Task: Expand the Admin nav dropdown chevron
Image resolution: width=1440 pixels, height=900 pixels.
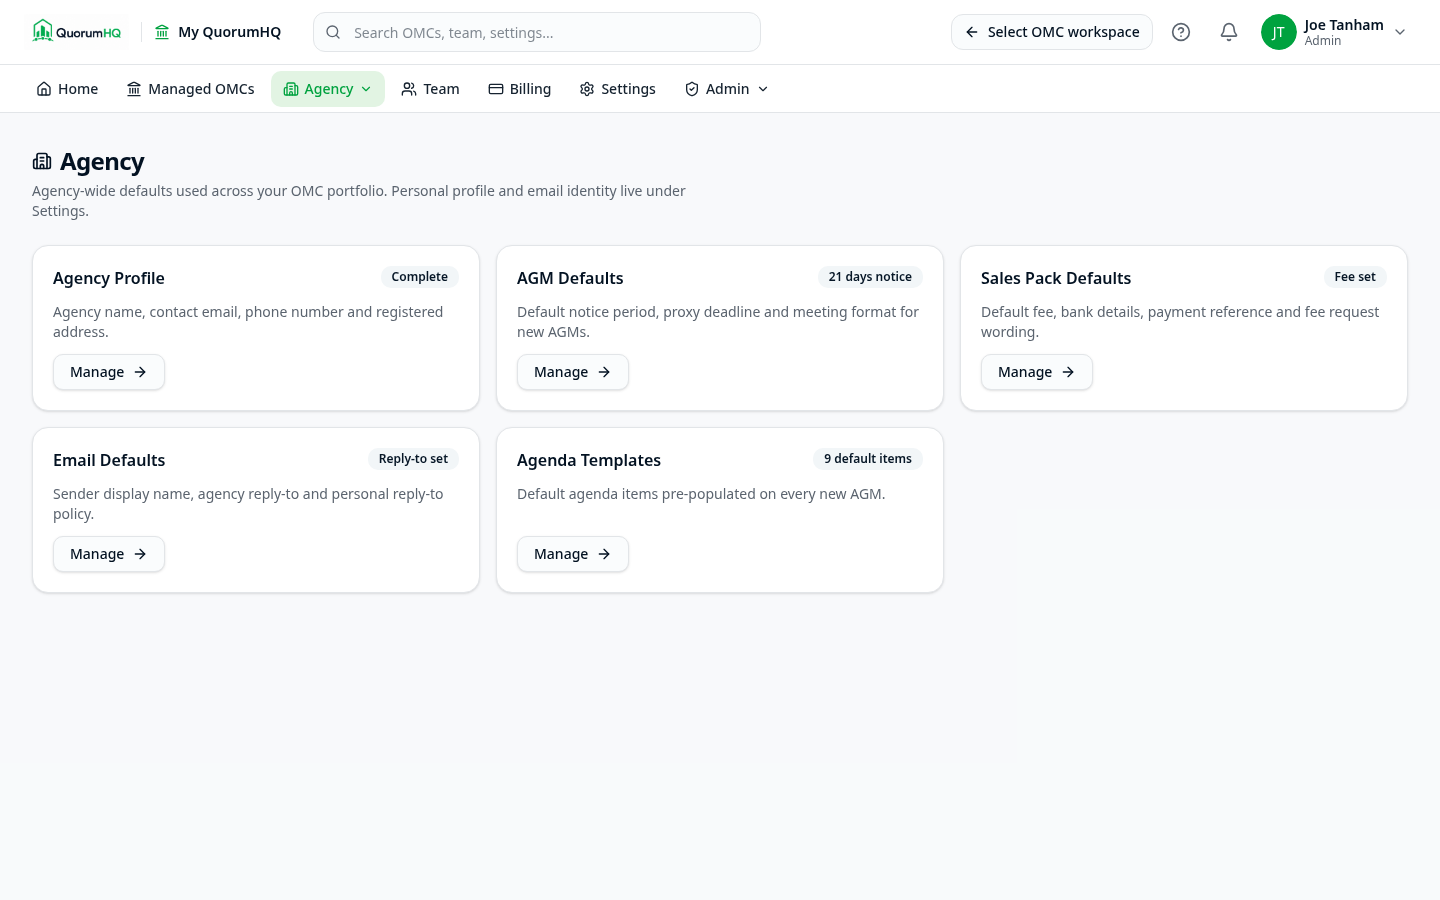Action: [763, 89]
